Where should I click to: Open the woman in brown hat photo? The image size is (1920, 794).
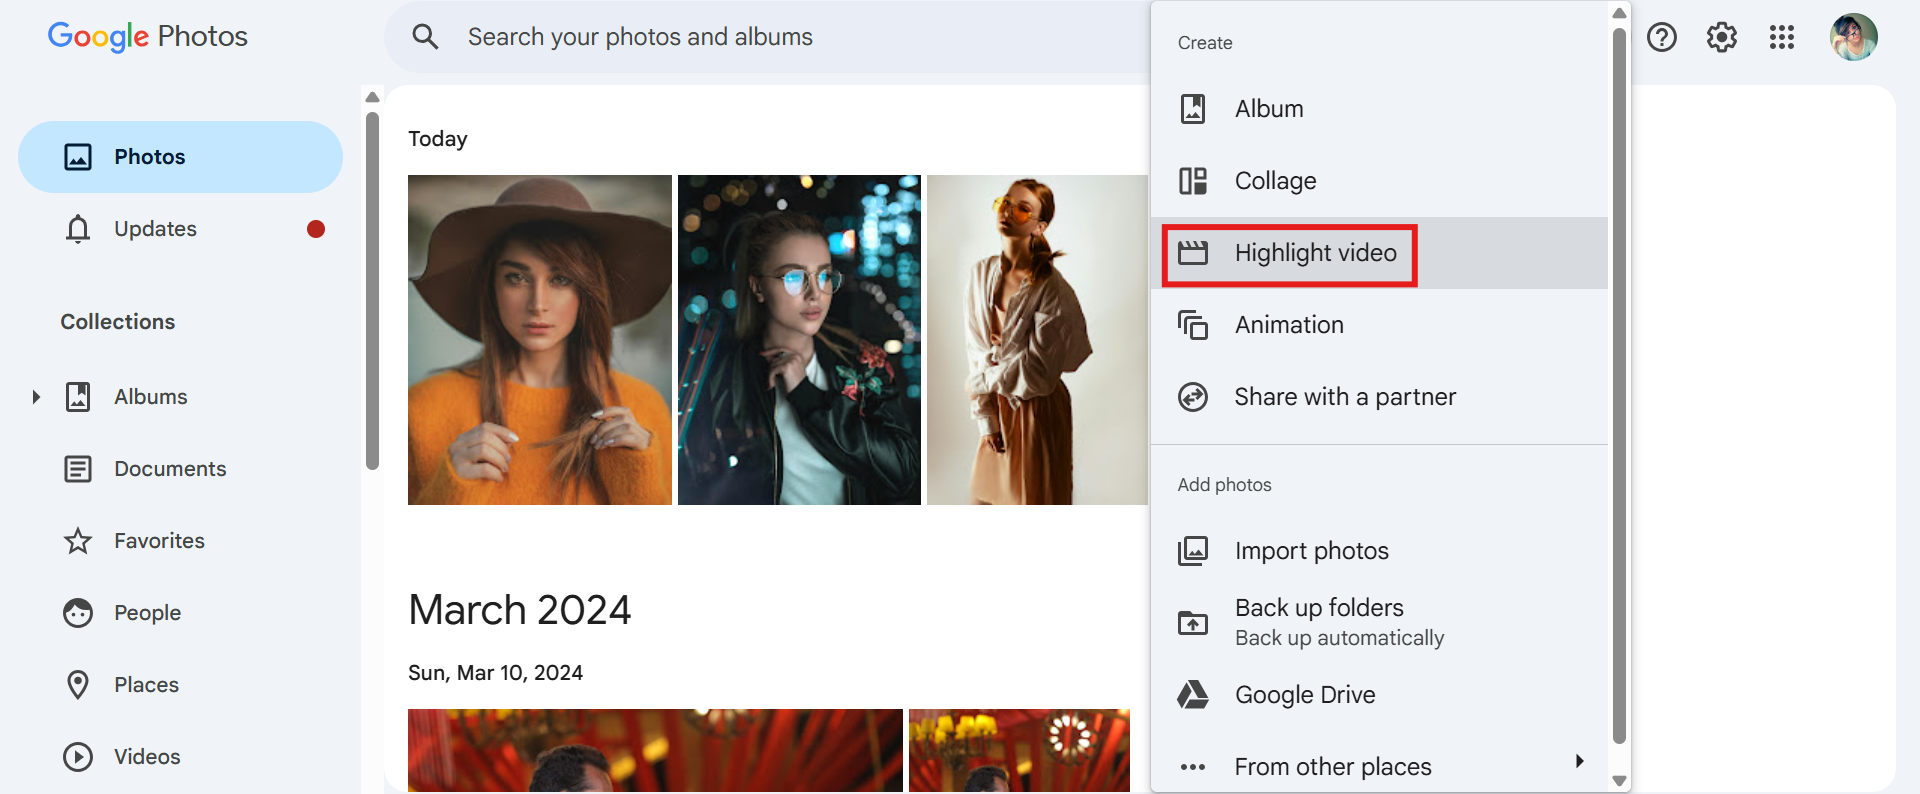pos(539,340)
